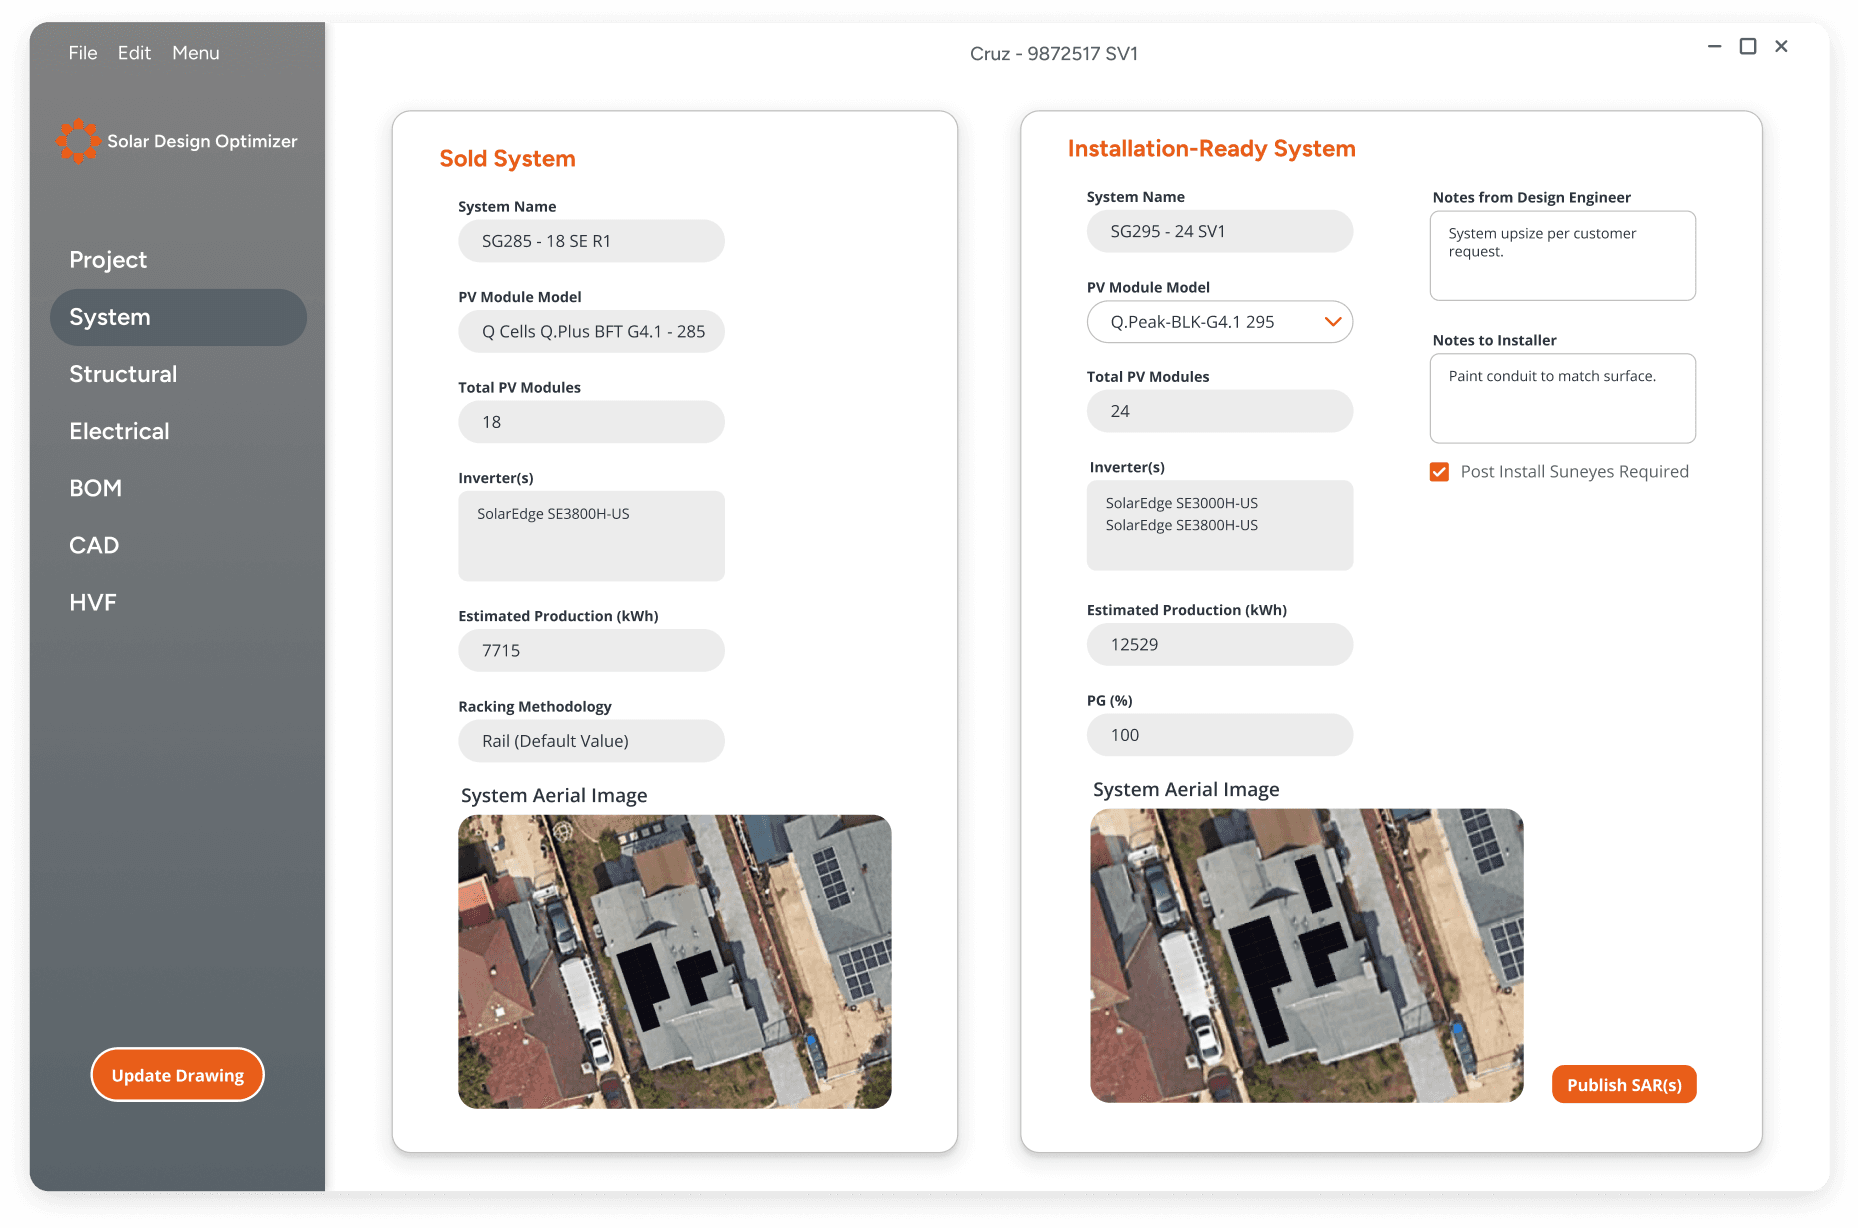Viewport: 1858px width, 1228px height.
Task: Click the Installation-Ready Inverter(s) list box
Action: [x=1220, y=526]
